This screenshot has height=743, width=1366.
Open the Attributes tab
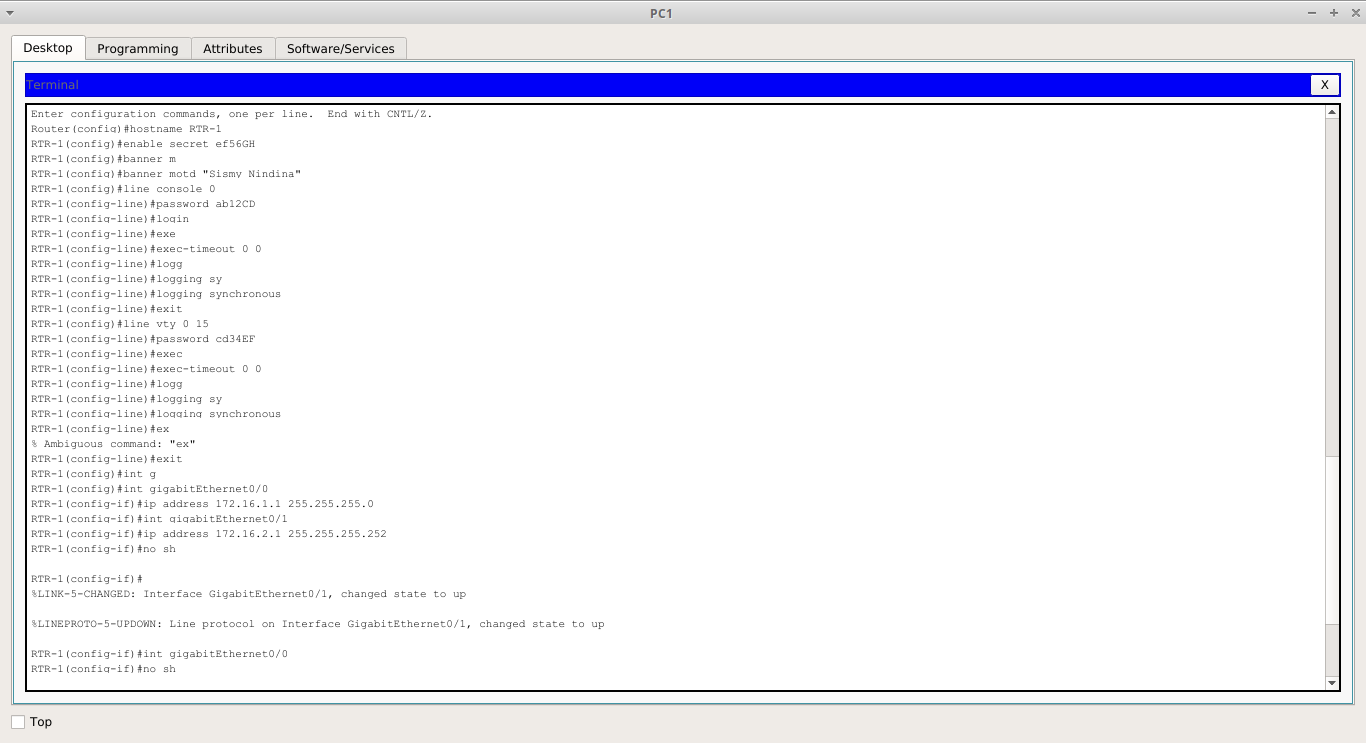[232, 48]
